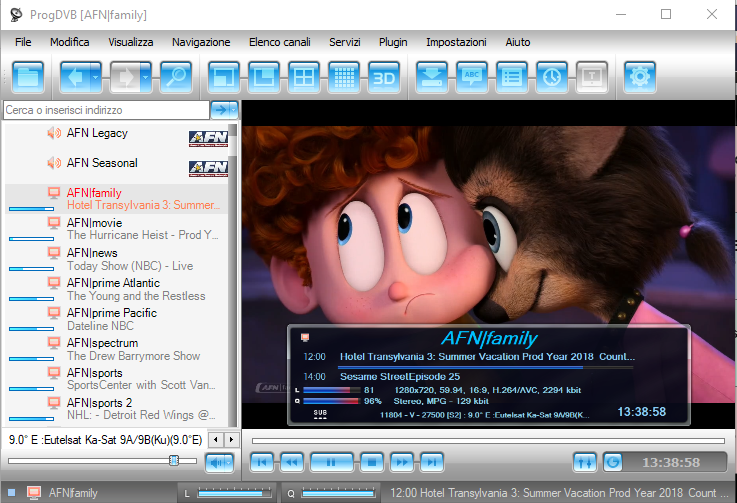
Task: Click the channel list vertical scrollbar
Action: click(x=233, y=274)
